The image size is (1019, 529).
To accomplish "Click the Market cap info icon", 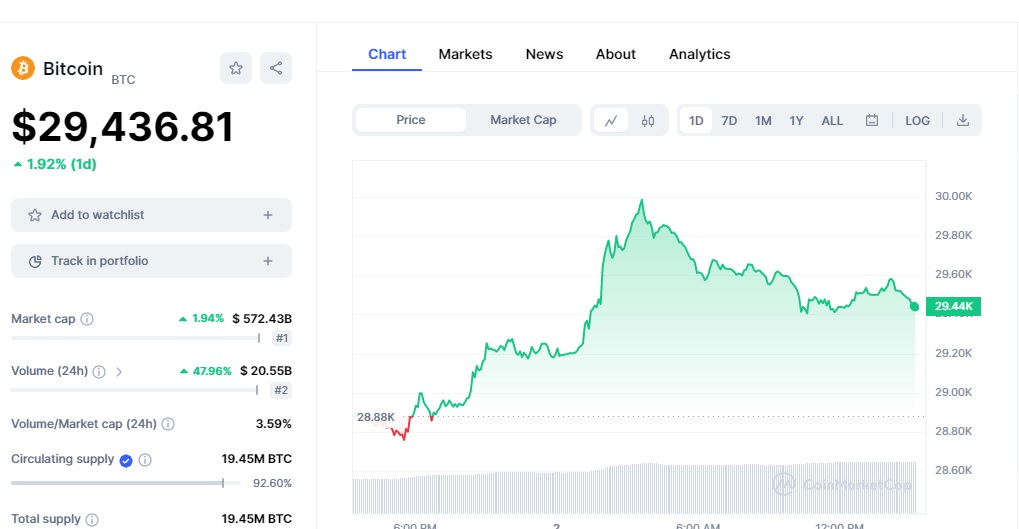I will pos(87,319).
